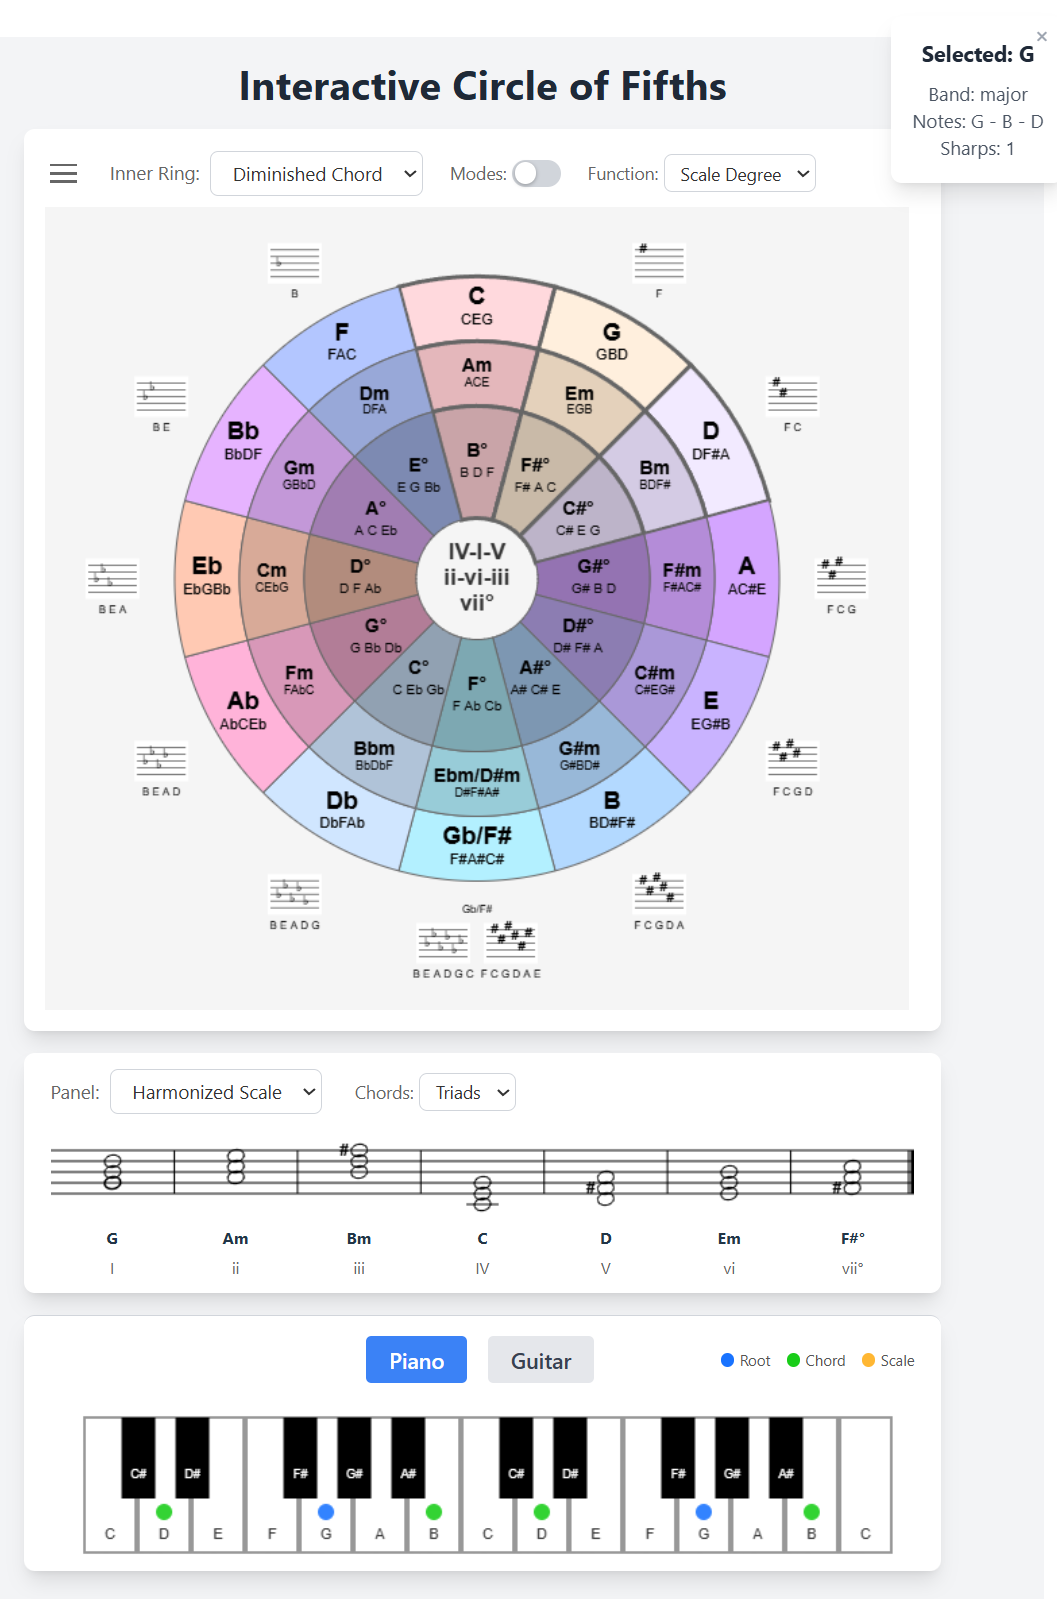Open the Inner Ring Diminished Chord dropdown
The image size is (1057, 1599).
[x=316, y=174]
